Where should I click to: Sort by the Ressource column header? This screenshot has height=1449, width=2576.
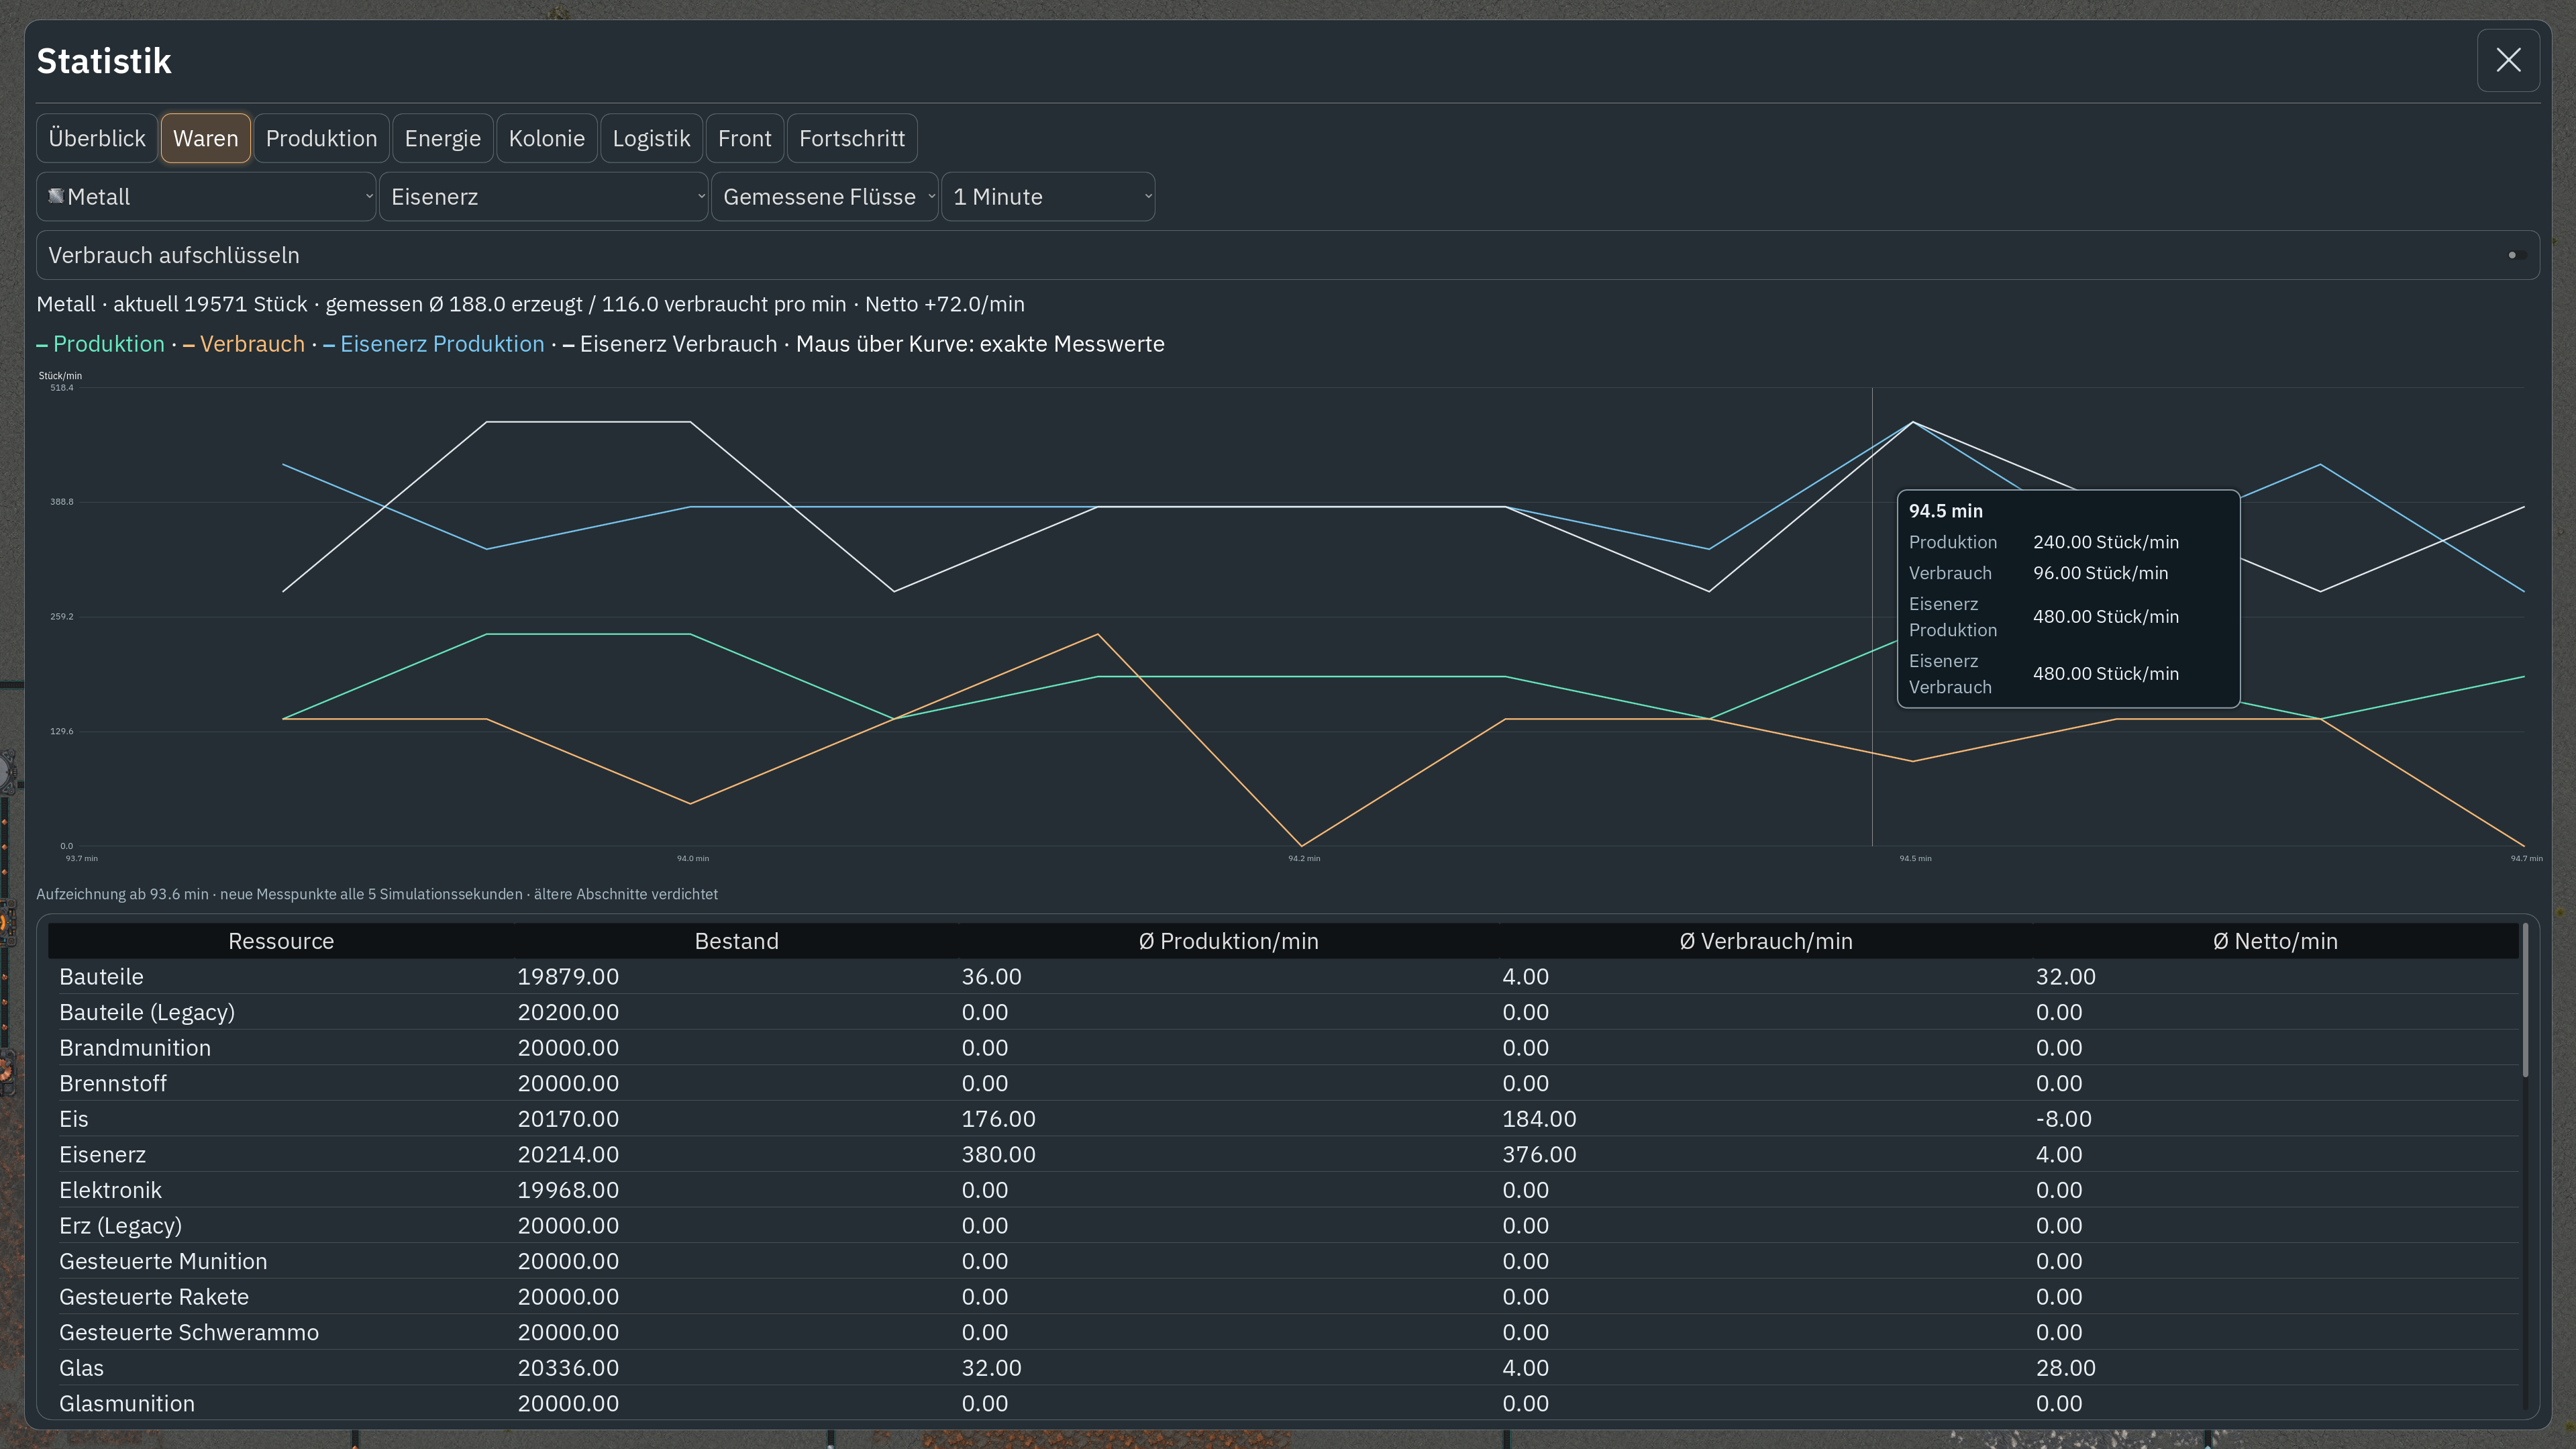pos(281,941)
